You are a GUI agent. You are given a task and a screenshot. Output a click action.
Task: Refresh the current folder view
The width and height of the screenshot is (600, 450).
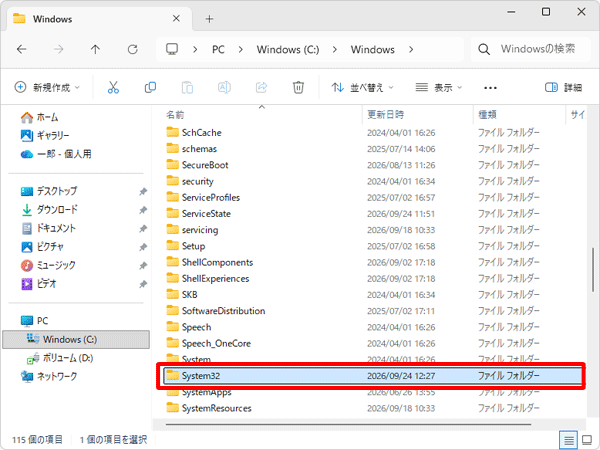pos(132,49)
